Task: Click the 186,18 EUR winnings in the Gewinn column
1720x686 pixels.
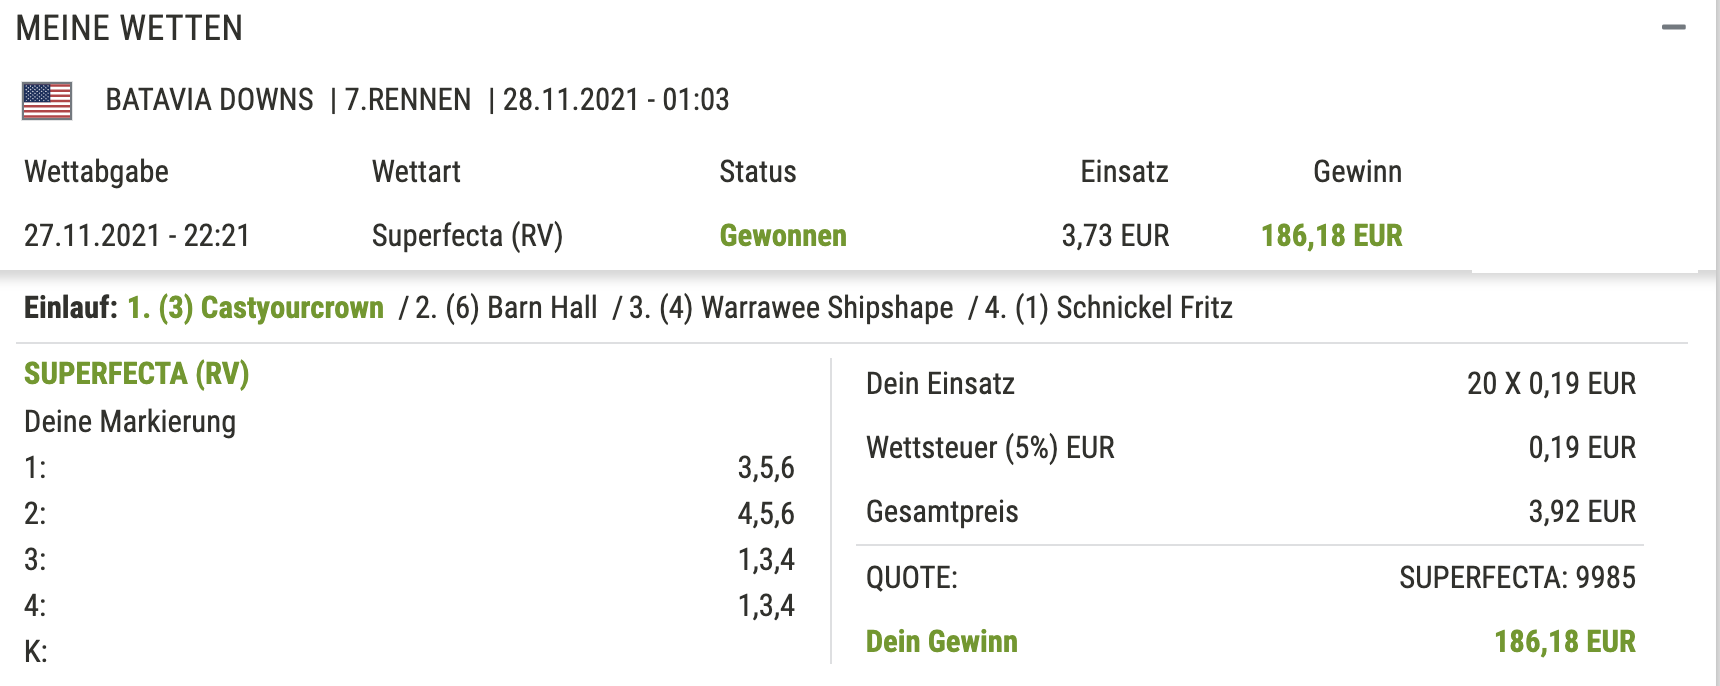Action: [1331, 236]
